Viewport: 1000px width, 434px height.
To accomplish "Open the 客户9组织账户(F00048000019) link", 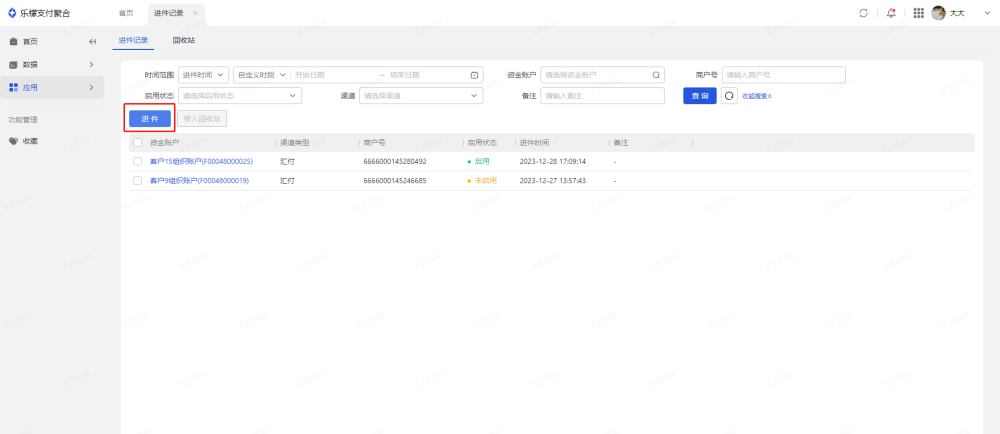I will tap(199, 180).
